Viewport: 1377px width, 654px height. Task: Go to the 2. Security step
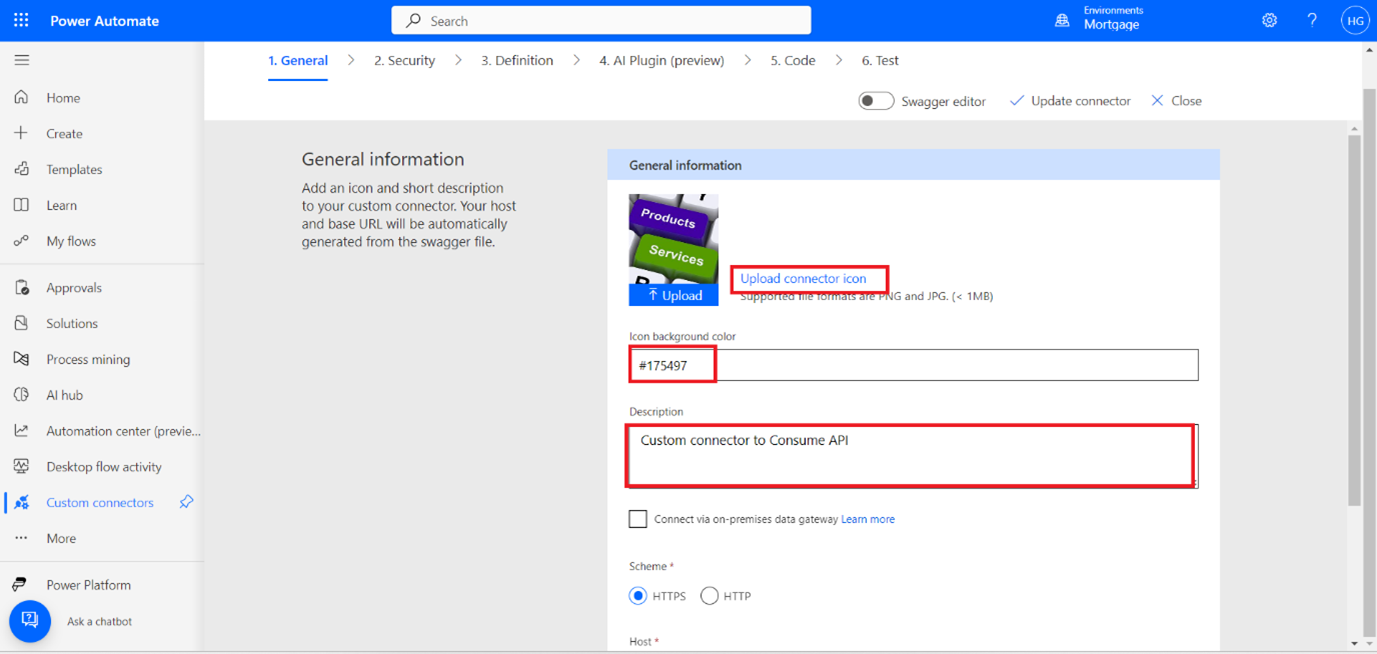[x=404, y=60]
